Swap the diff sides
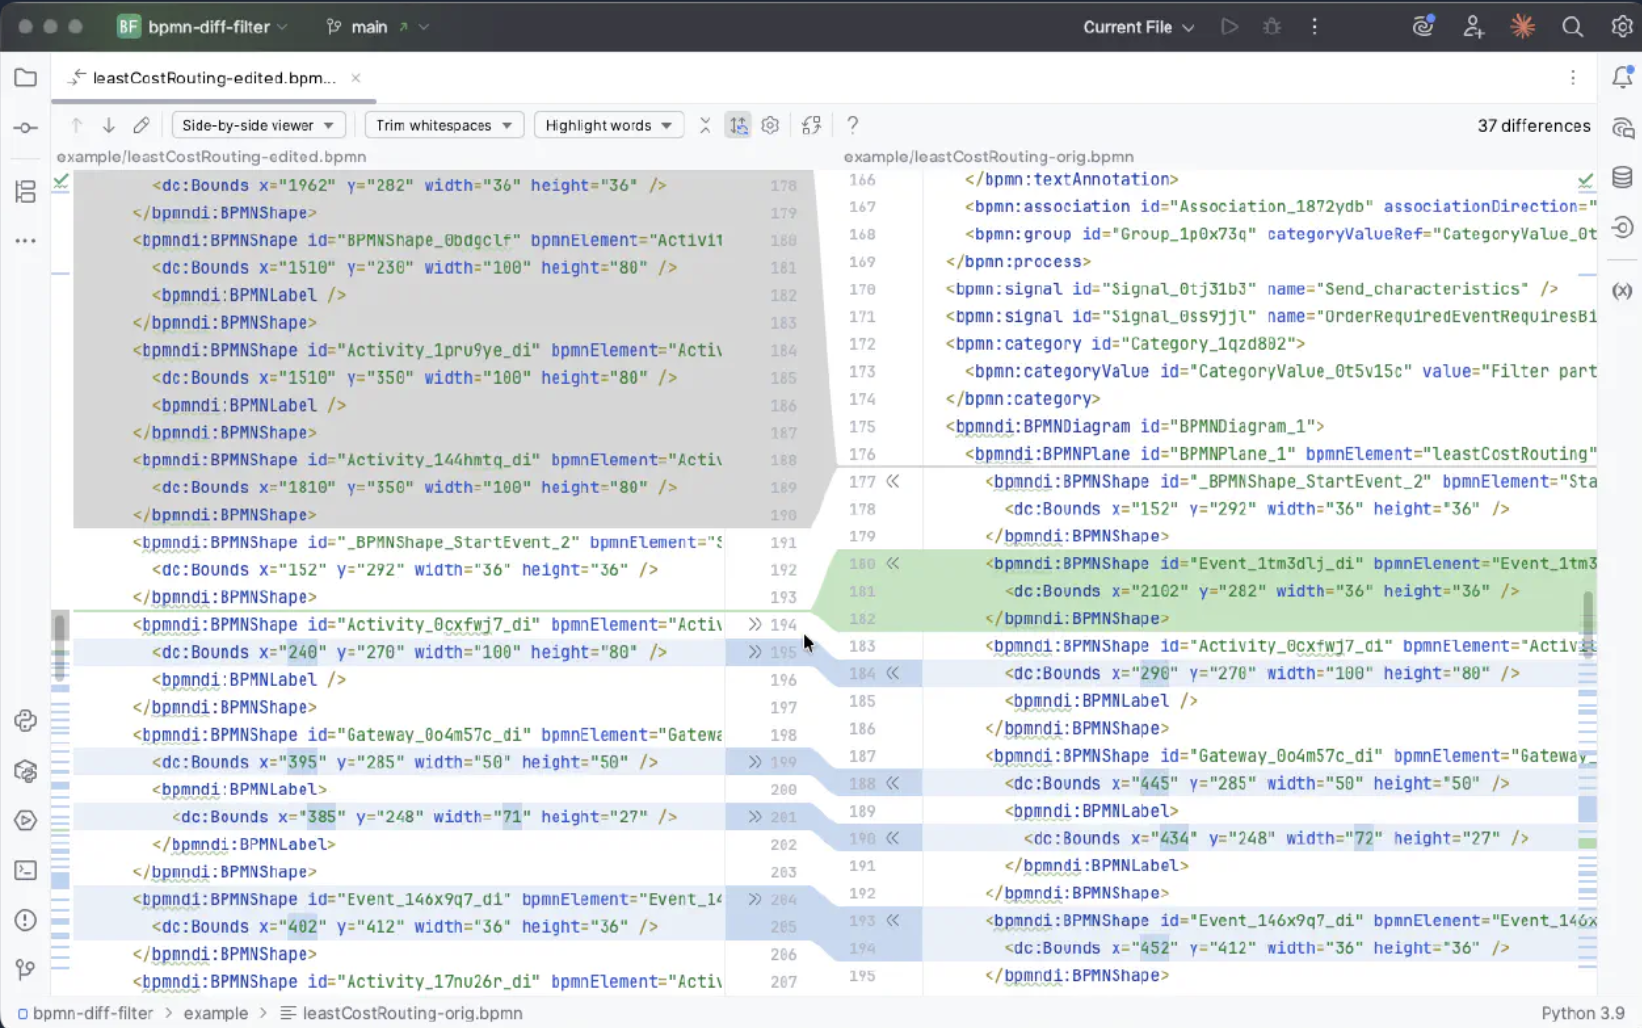Screen dimensions: 1642x1028 click(x=811, y=125)
